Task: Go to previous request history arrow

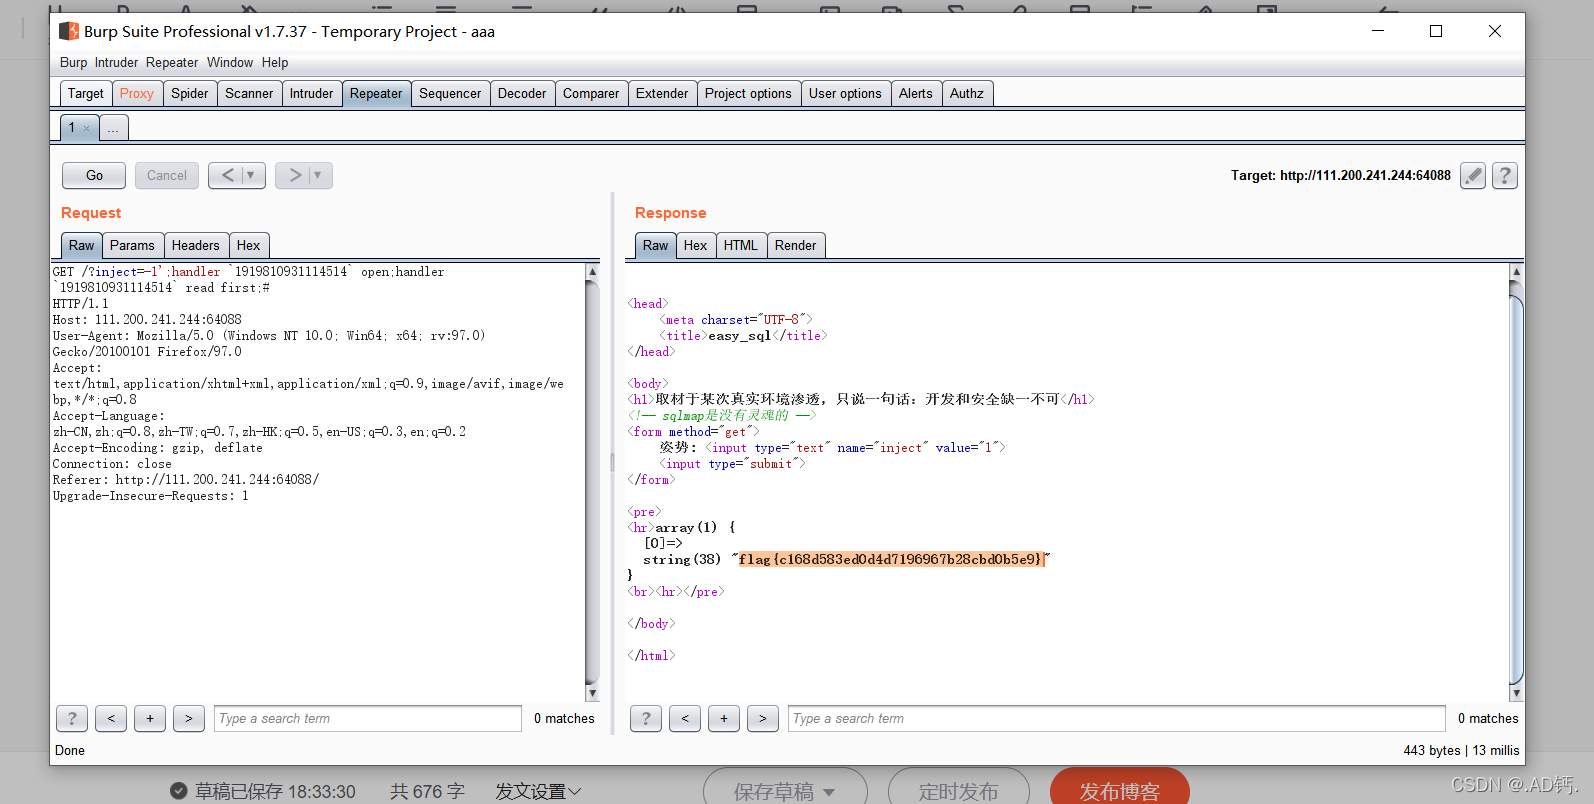Action: (228, 175)
